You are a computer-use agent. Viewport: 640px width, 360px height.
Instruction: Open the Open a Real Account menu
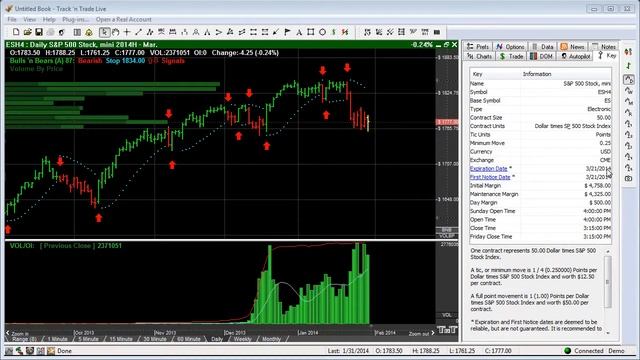pos(124,20)
